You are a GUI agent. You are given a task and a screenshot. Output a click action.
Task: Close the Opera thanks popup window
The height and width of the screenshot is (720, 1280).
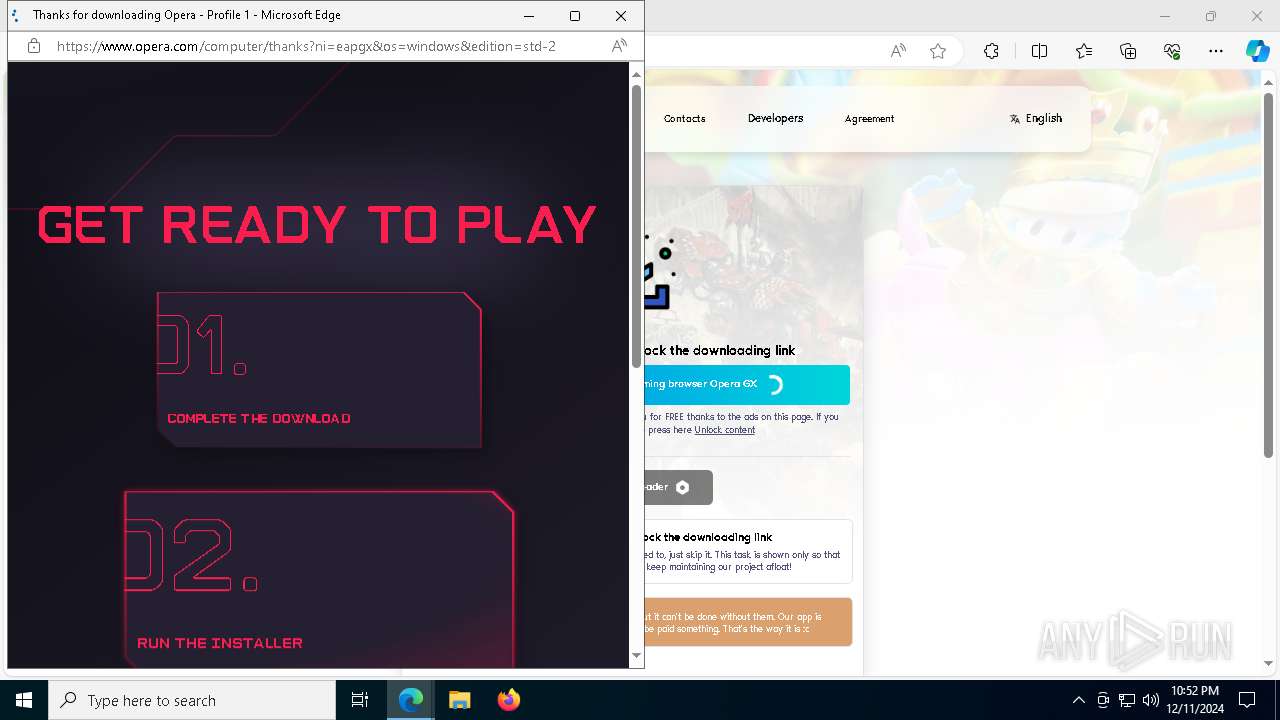[621, 16]
